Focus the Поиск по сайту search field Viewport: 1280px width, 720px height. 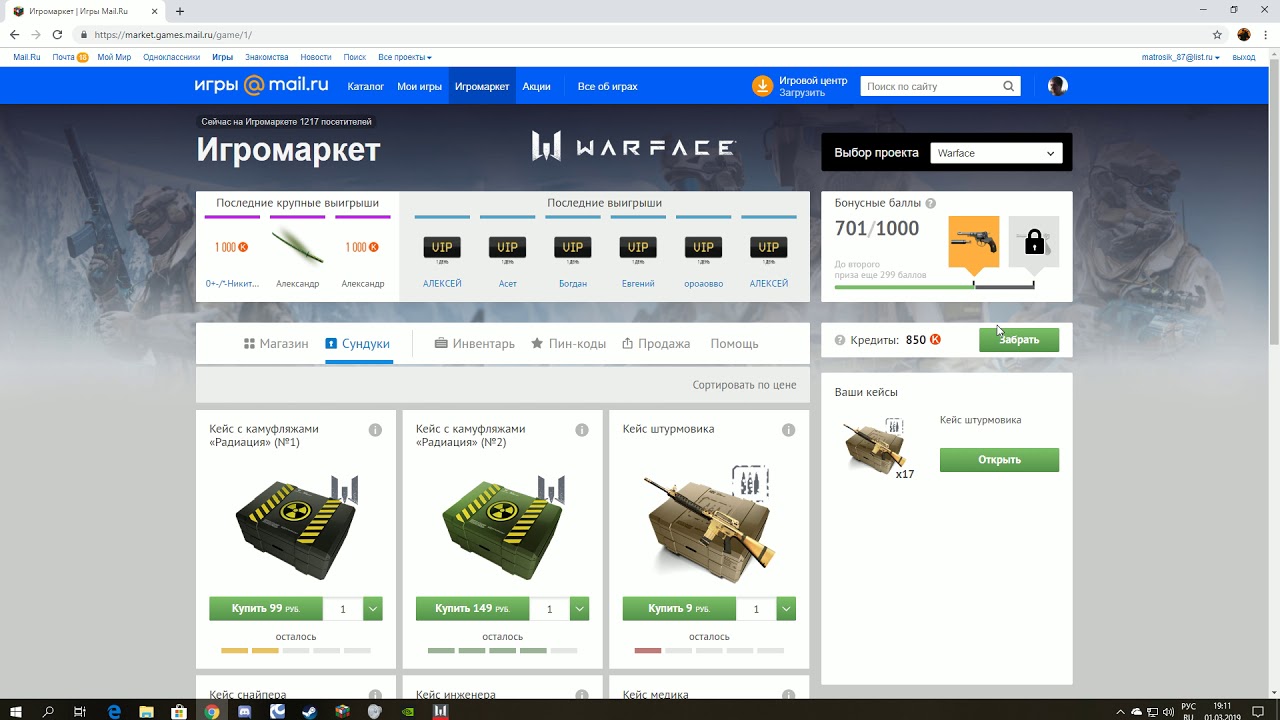(x=930, y=86)
